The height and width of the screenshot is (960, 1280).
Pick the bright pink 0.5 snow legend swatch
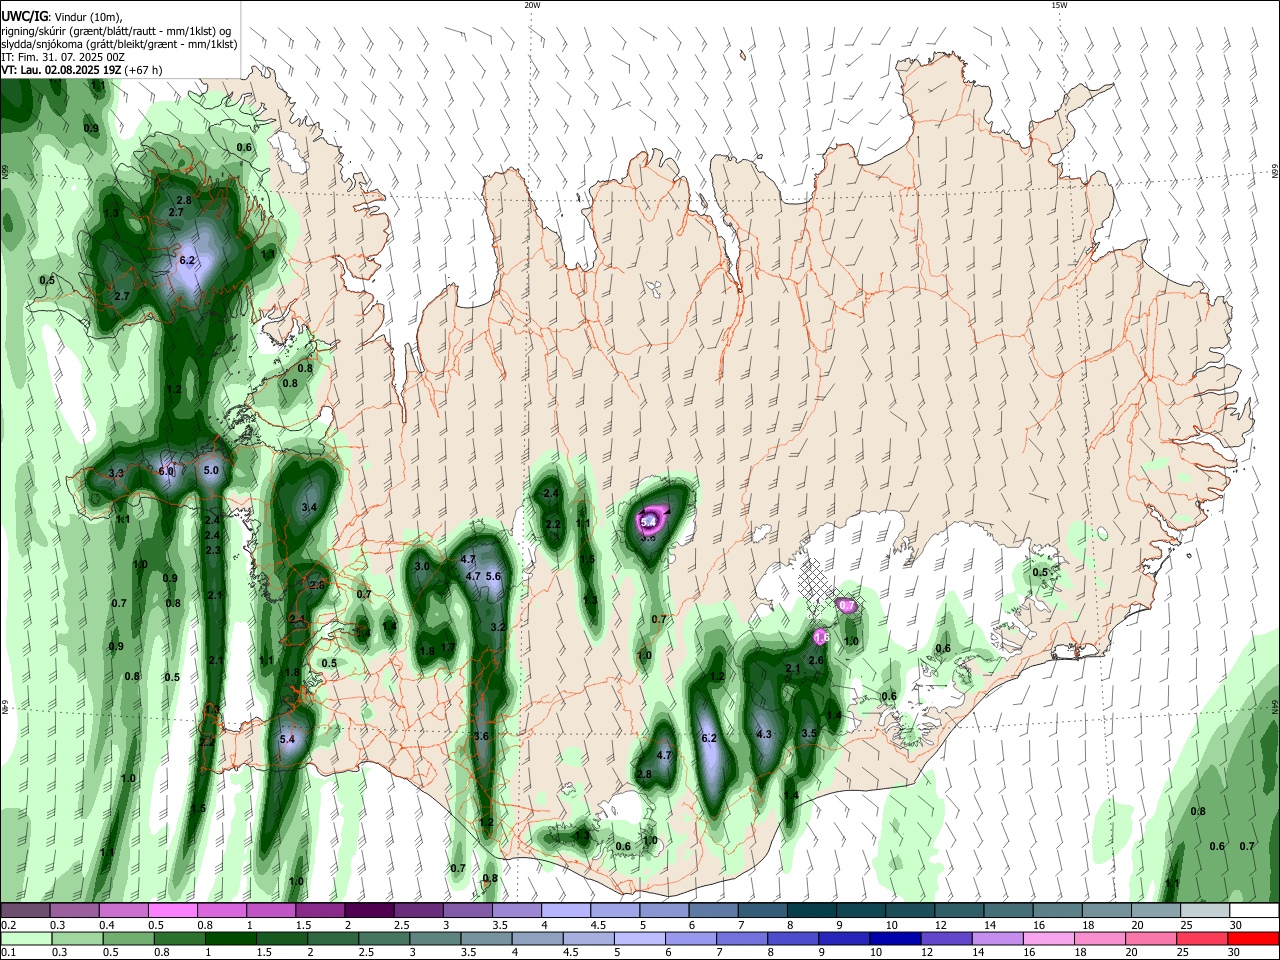pos(172,911)
